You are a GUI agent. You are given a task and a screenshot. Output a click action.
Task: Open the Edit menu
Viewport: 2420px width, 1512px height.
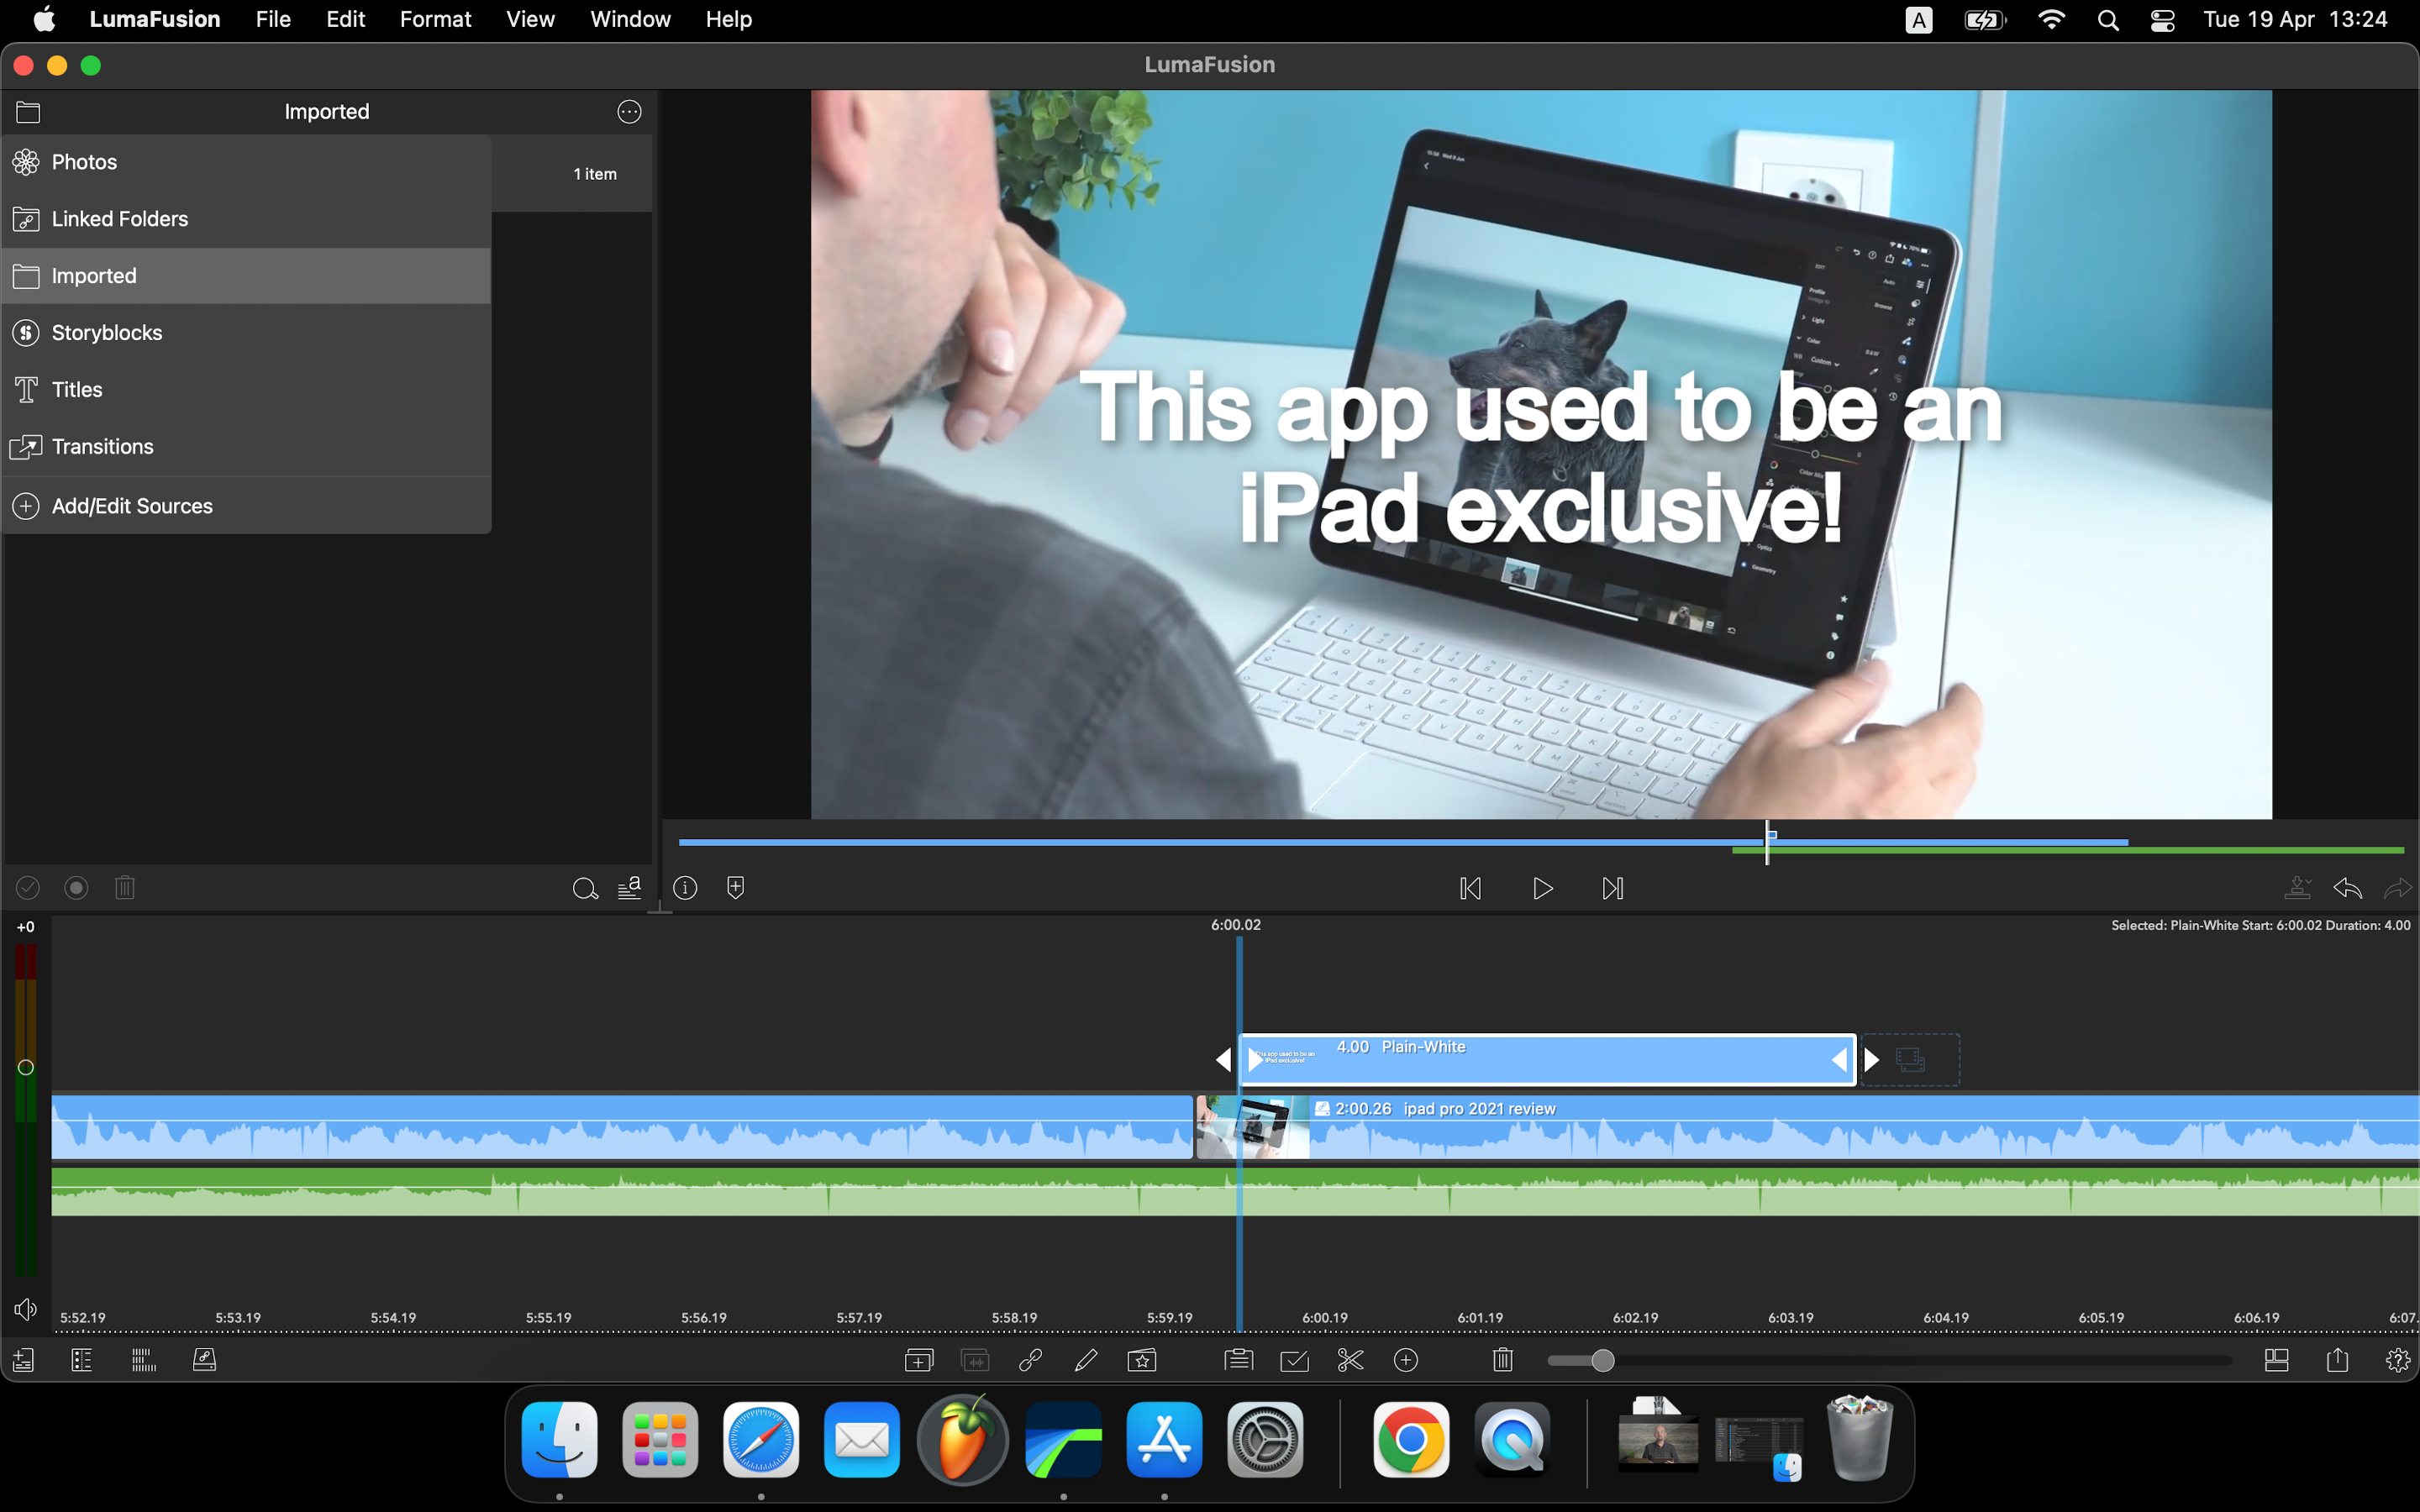pyautogui.click(x=346, y=19)
